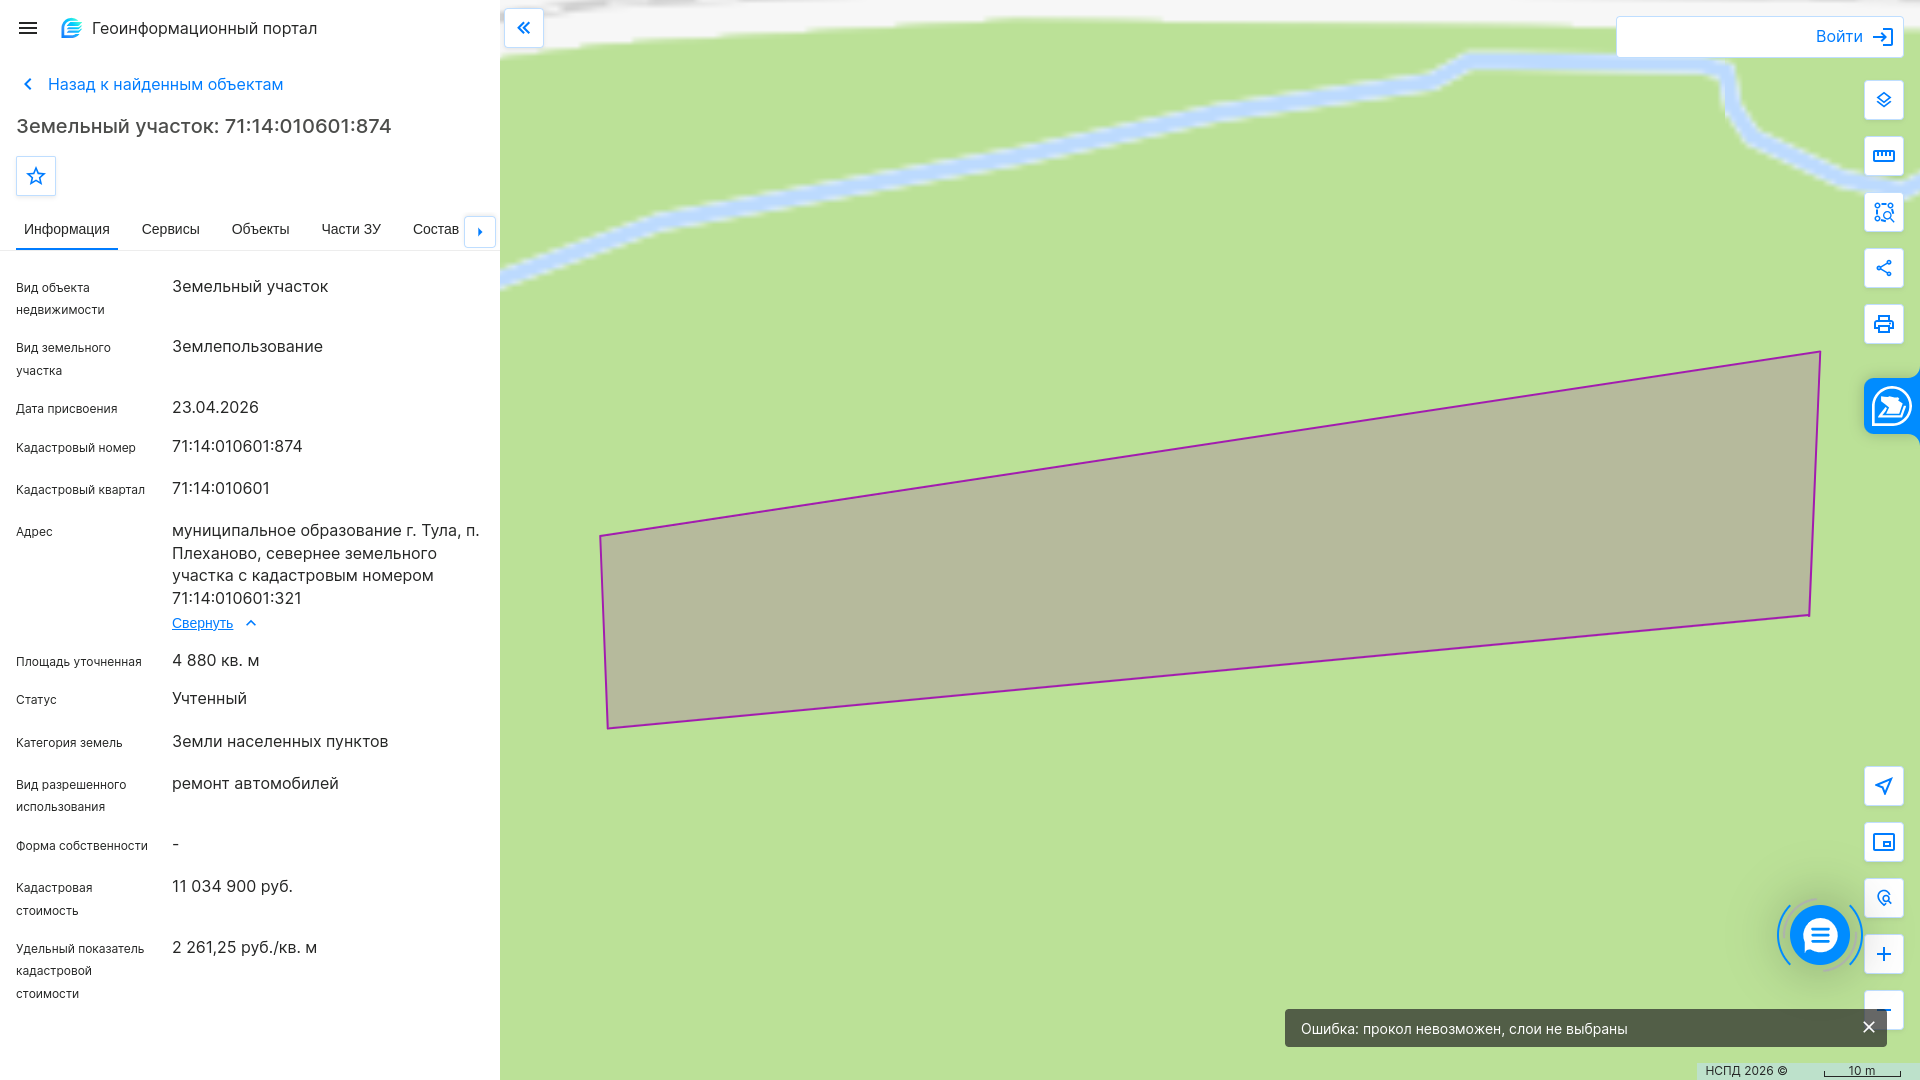Open the map layers panel

pyautogui.click(x=1884, y=100)
